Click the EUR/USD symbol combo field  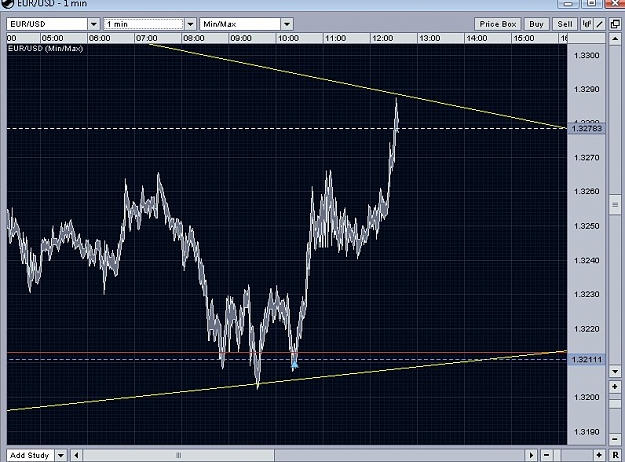coord(47,24)
